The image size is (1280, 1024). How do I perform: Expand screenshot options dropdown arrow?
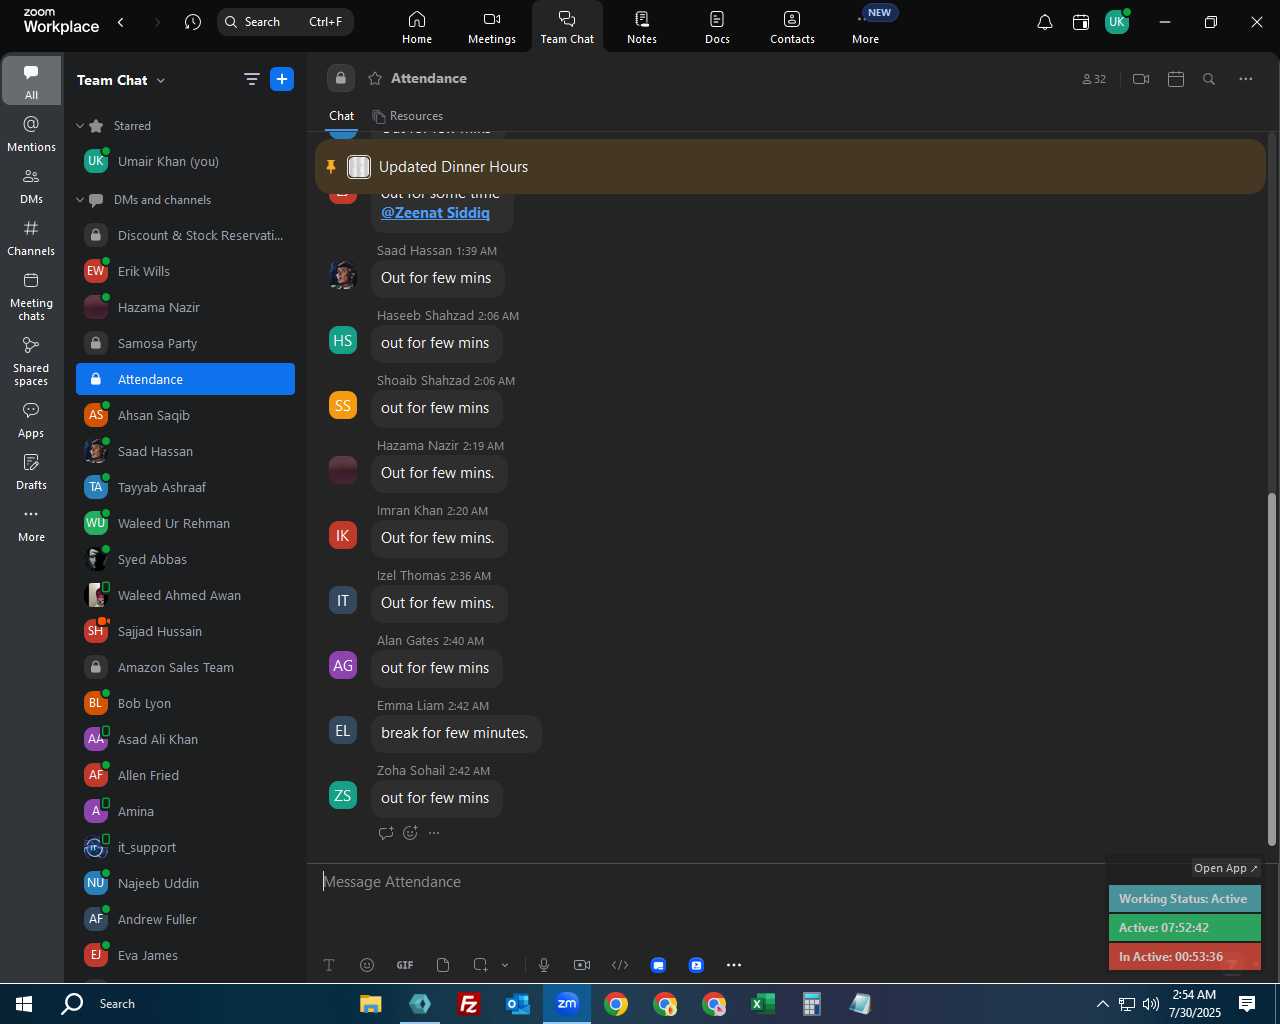click(x=505, y=965)
